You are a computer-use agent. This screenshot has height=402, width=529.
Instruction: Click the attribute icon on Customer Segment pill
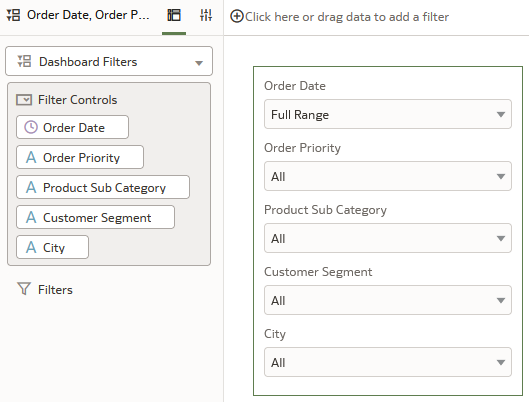[31, 218]
